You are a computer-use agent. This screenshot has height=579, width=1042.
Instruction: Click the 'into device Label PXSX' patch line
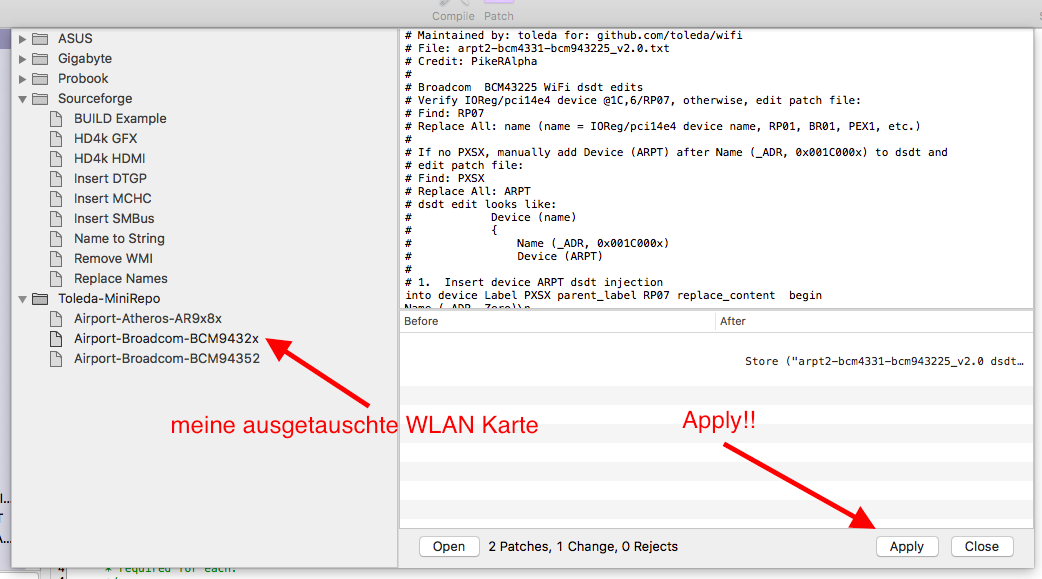pos(613,295)
